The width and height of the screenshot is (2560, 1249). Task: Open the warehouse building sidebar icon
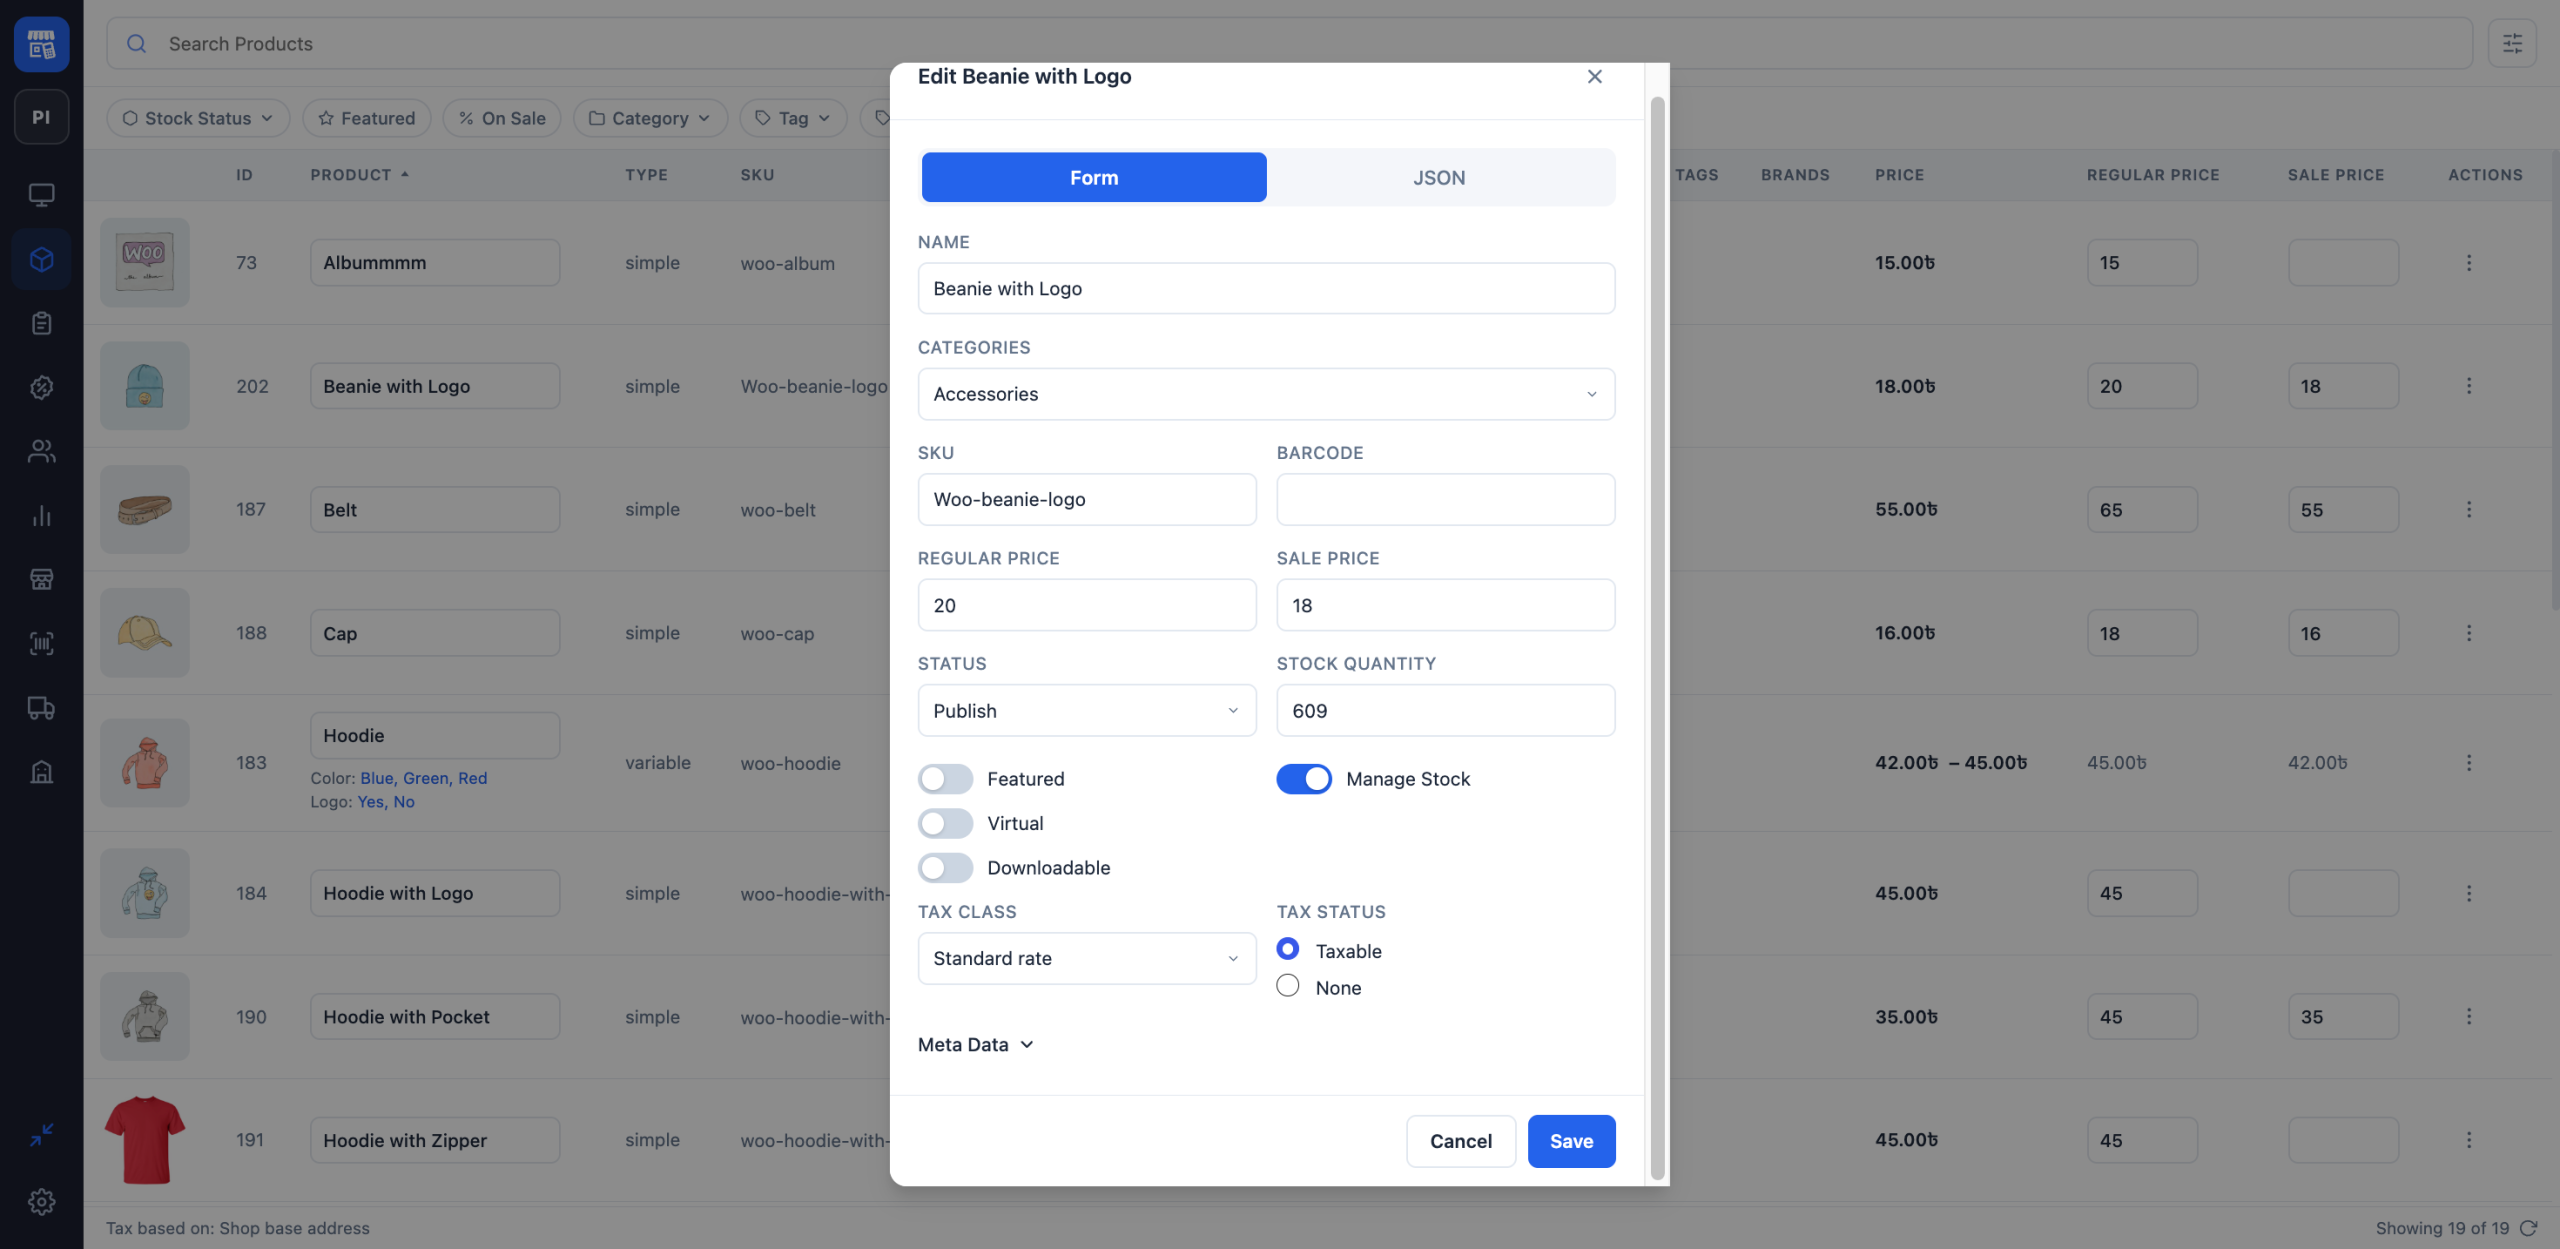click(x=41, y=772)
